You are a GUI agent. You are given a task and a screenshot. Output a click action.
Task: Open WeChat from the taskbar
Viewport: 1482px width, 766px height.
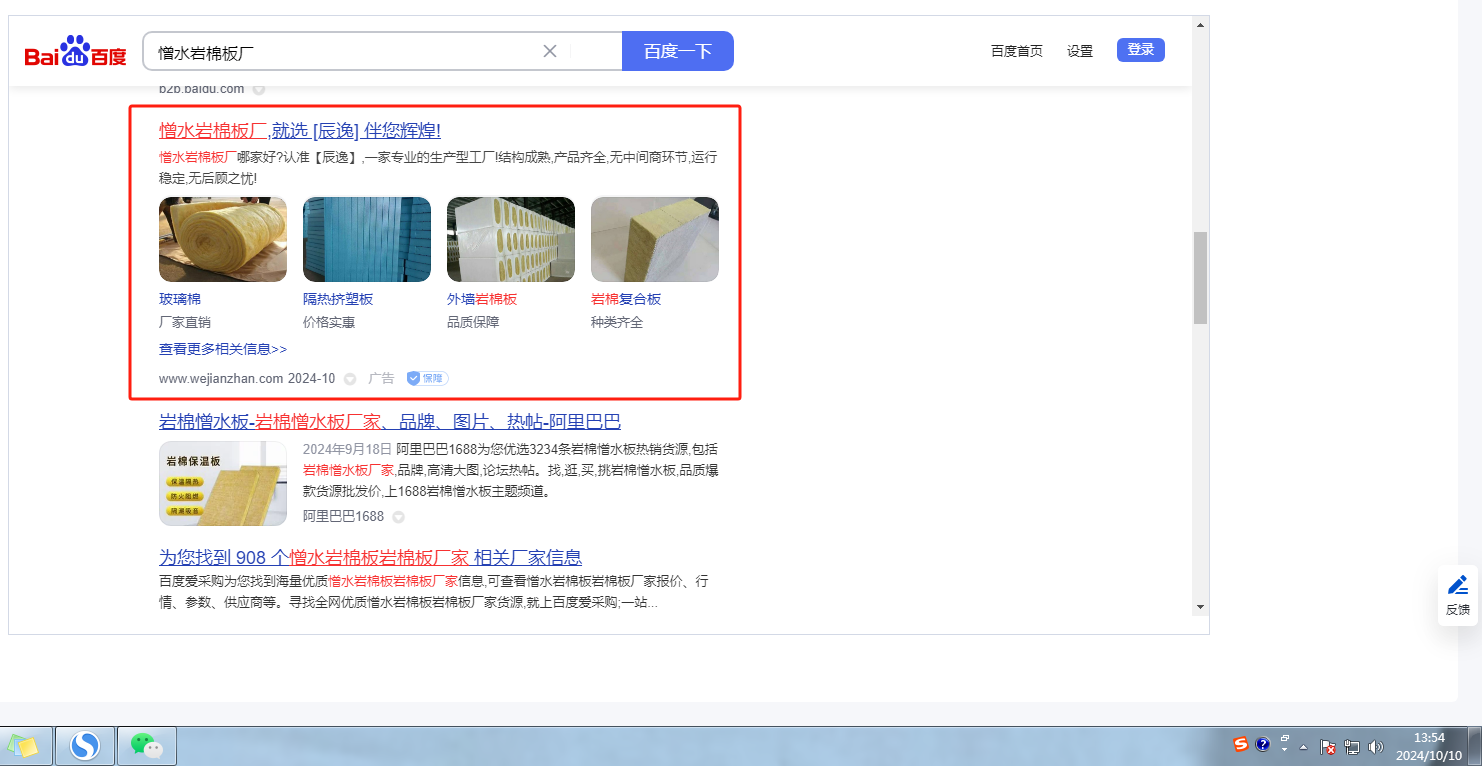147,746
